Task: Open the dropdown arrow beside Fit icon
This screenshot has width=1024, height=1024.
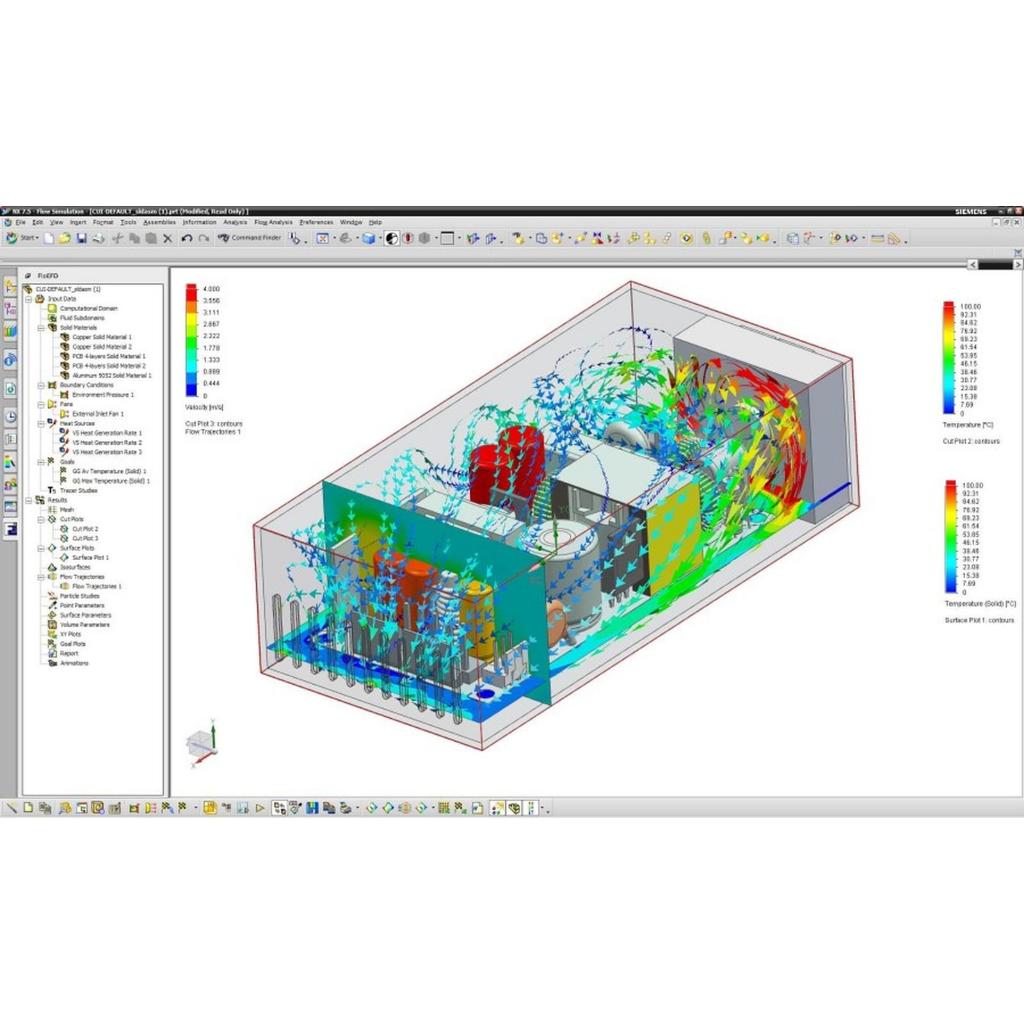Action: click(334, 239)
